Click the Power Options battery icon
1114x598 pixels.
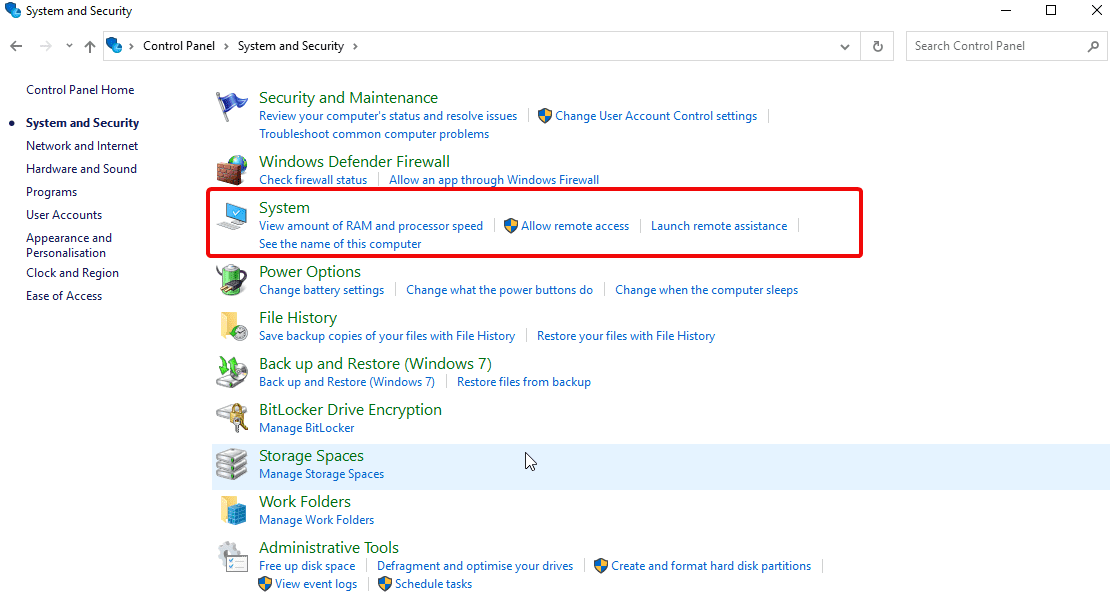coord(231,279)
